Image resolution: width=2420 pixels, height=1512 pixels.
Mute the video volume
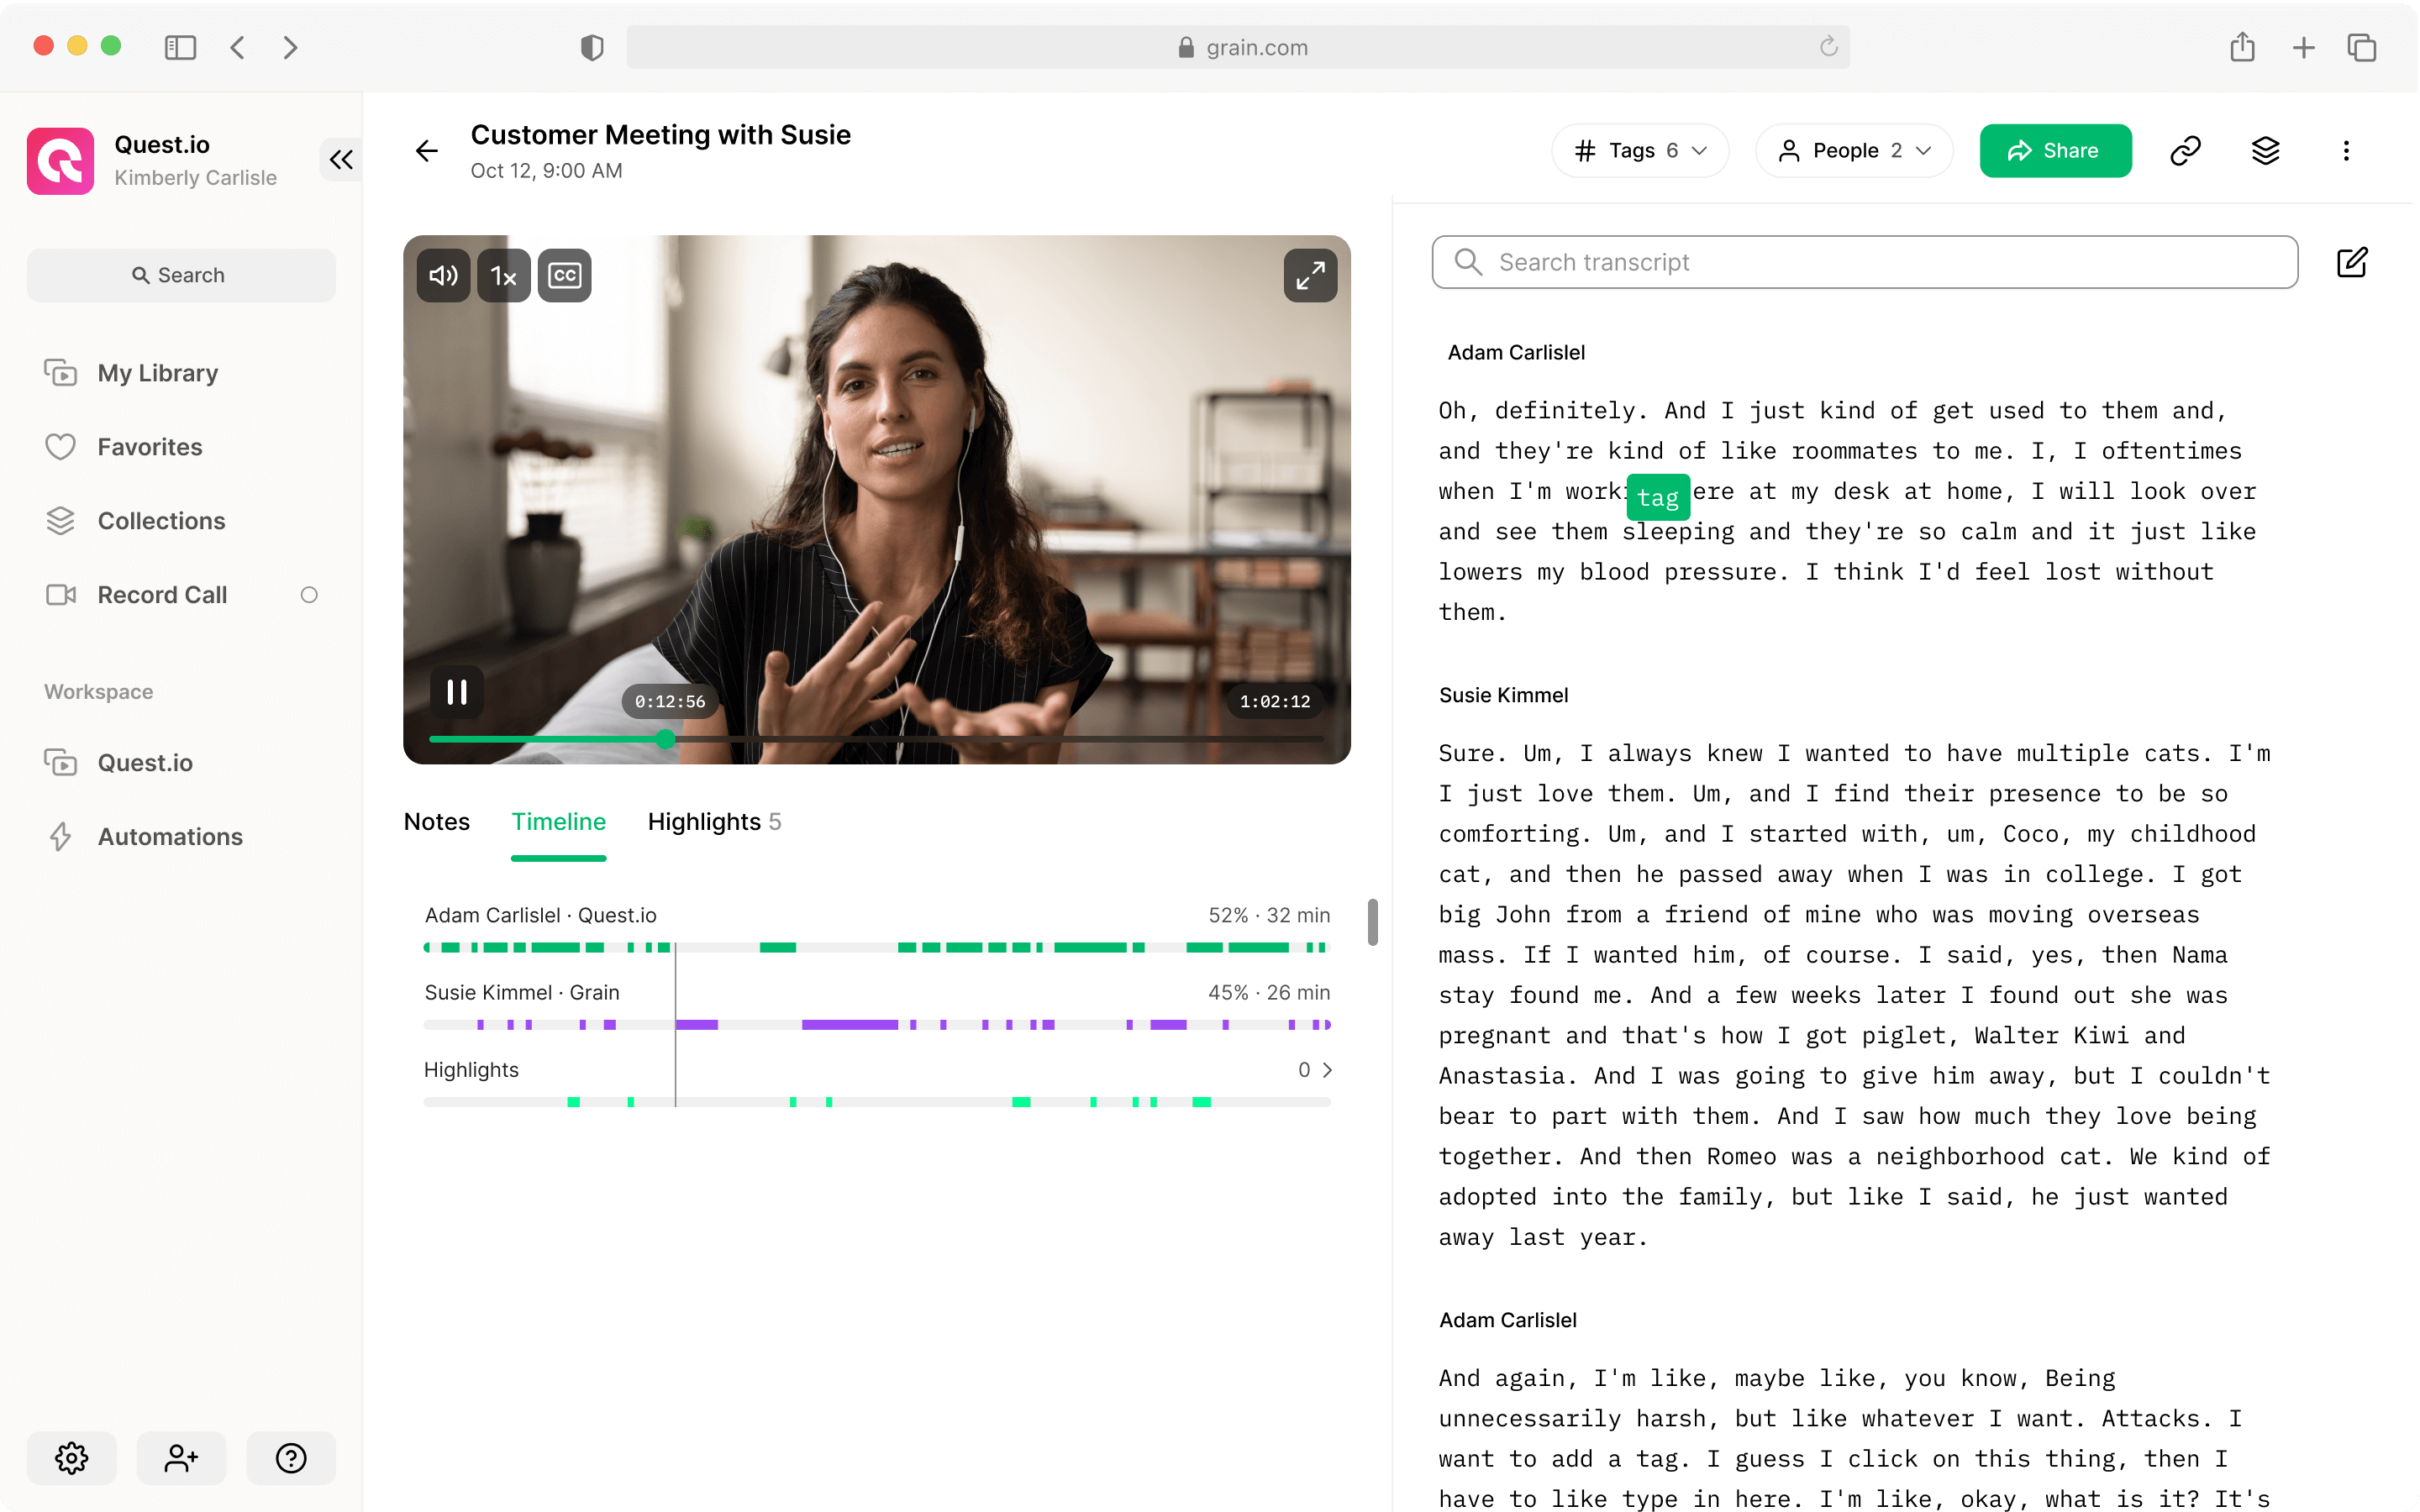(x=442, y=275)
